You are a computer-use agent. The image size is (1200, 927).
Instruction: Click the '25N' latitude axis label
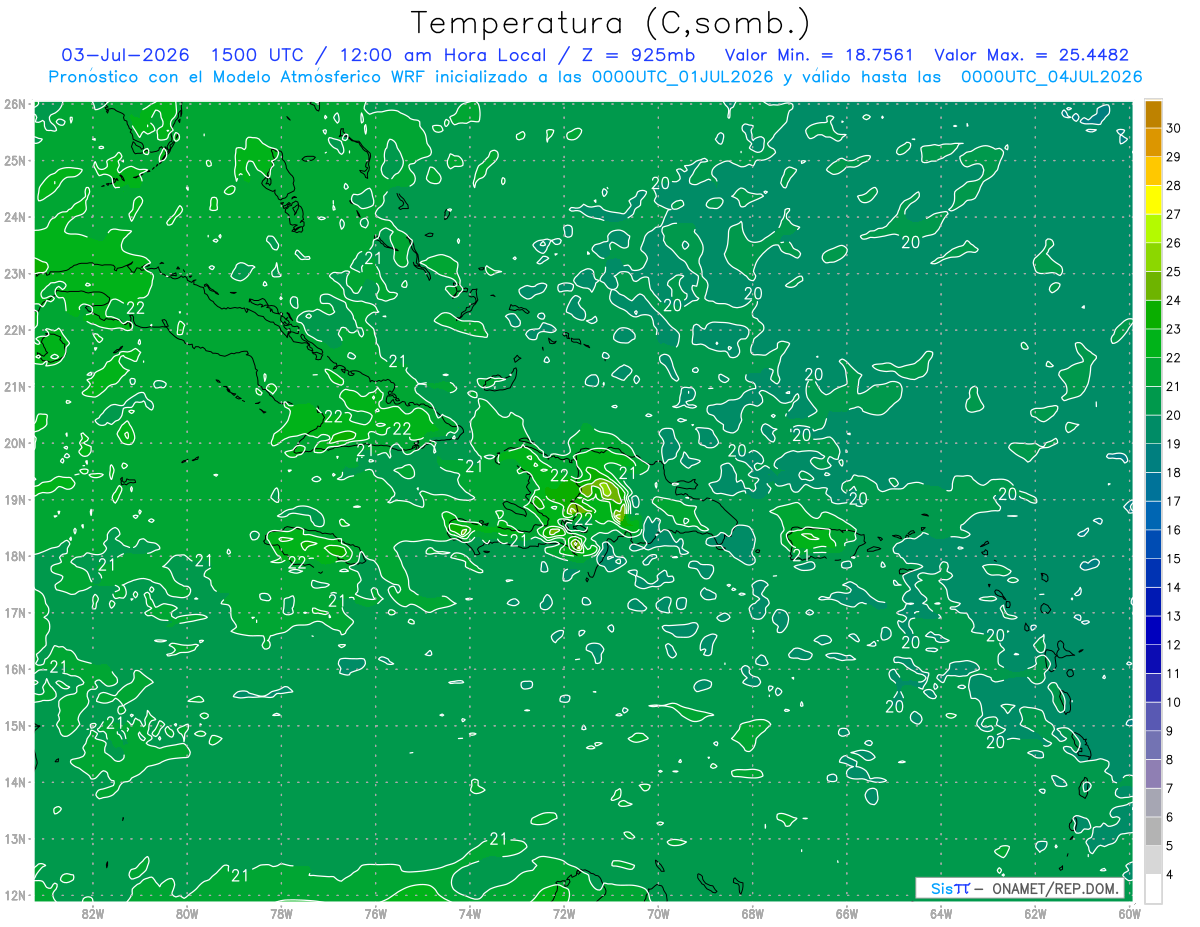click(x=14, y=160)
